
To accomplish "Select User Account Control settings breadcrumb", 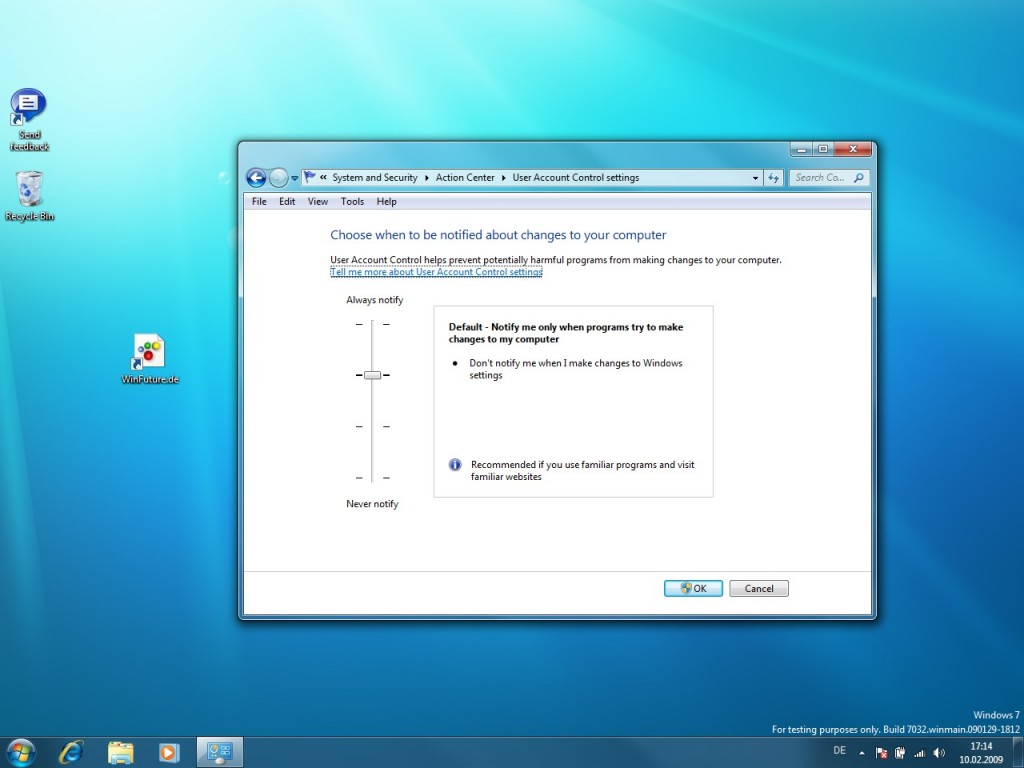I will [x=575, y=178].
